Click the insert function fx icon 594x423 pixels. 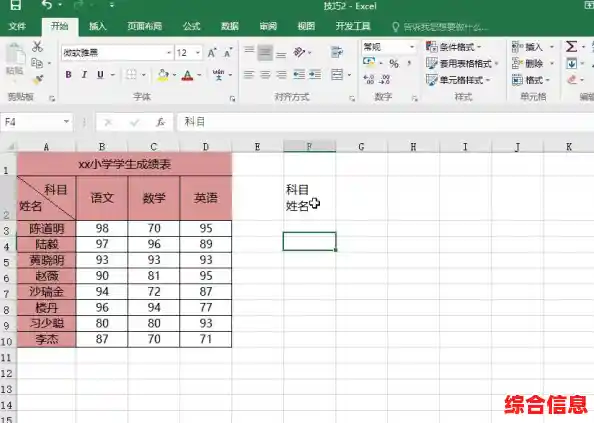(x=161, y=122)
